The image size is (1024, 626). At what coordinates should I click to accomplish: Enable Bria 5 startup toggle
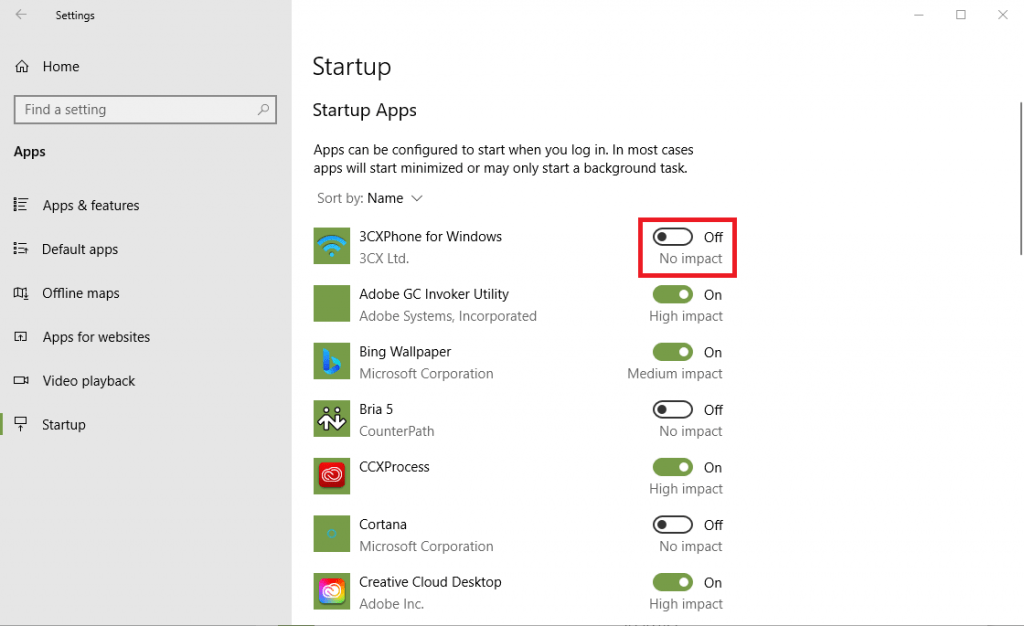tap(673, 409)
